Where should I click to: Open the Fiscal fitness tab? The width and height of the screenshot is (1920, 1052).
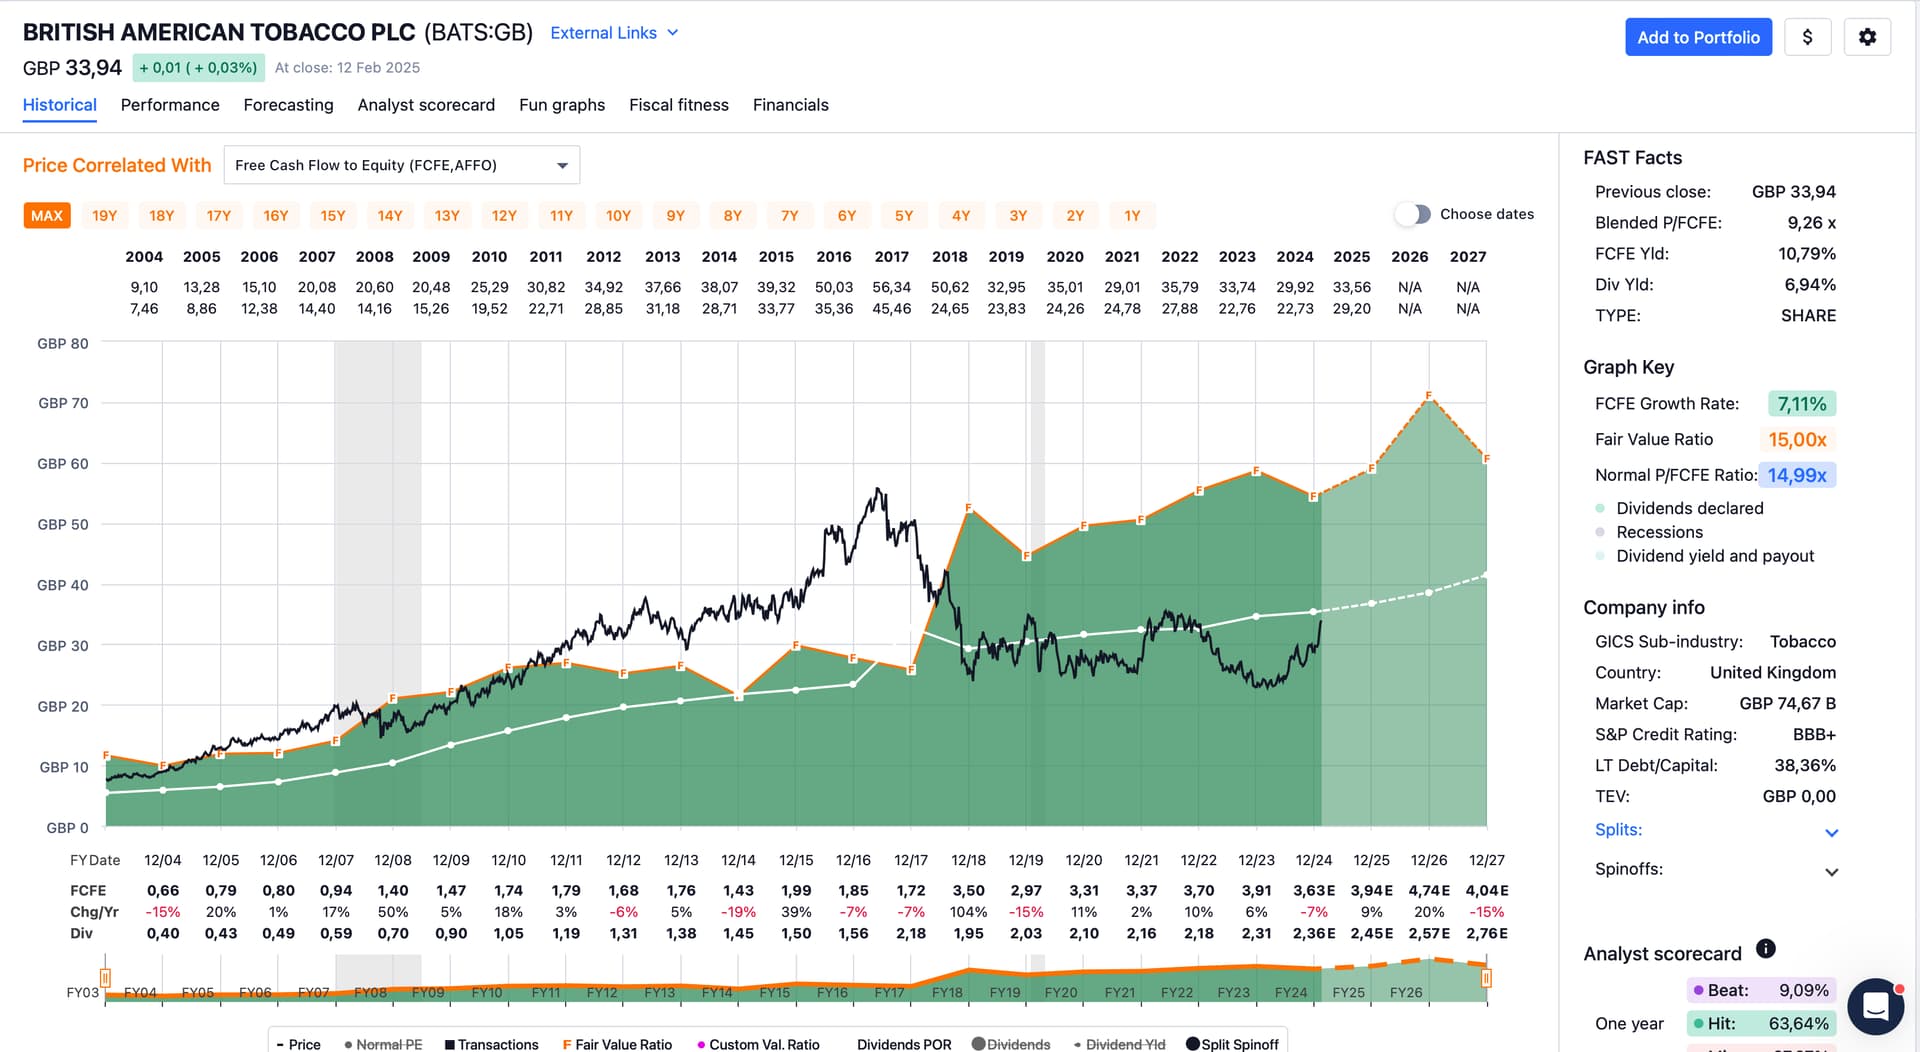tap(679, 105)
